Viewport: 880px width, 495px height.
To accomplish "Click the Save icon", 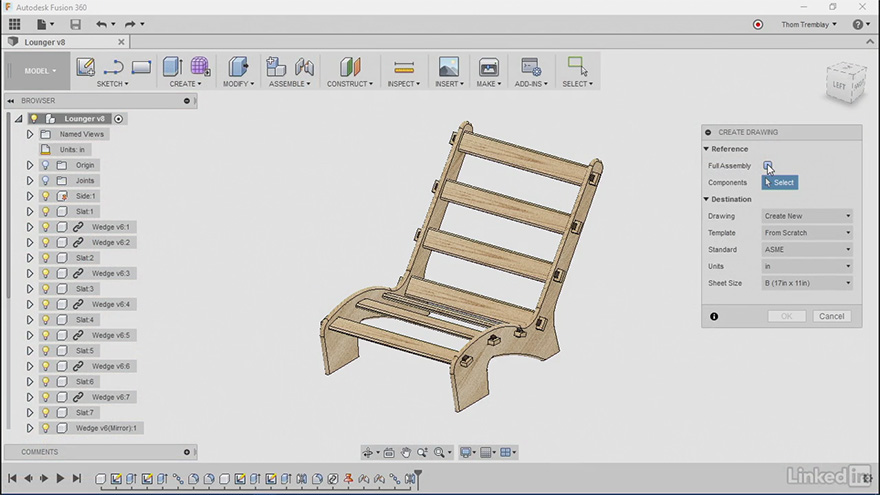I will click(x=75, y=24).
